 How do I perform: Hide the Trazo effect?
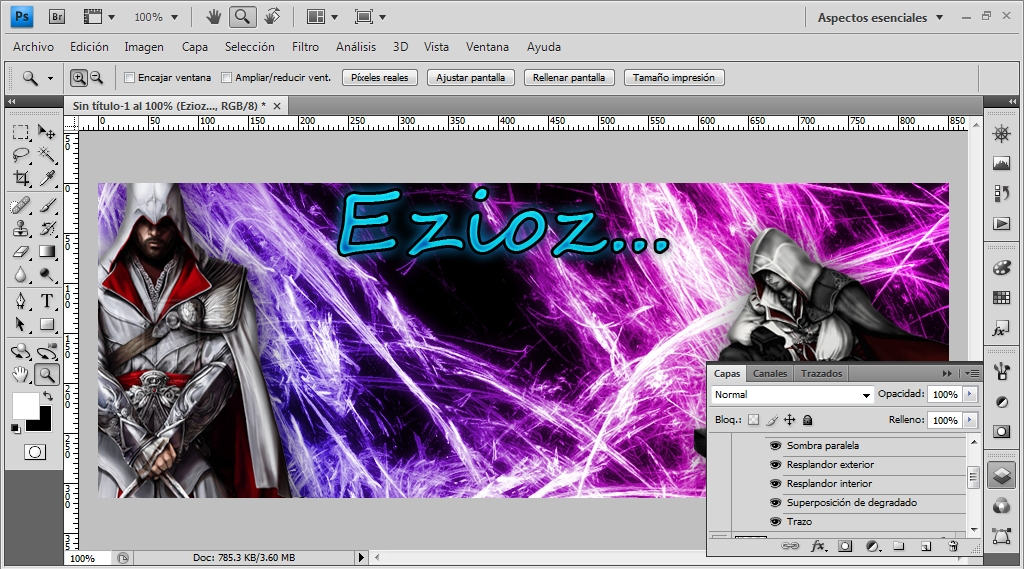pos(775,521)
